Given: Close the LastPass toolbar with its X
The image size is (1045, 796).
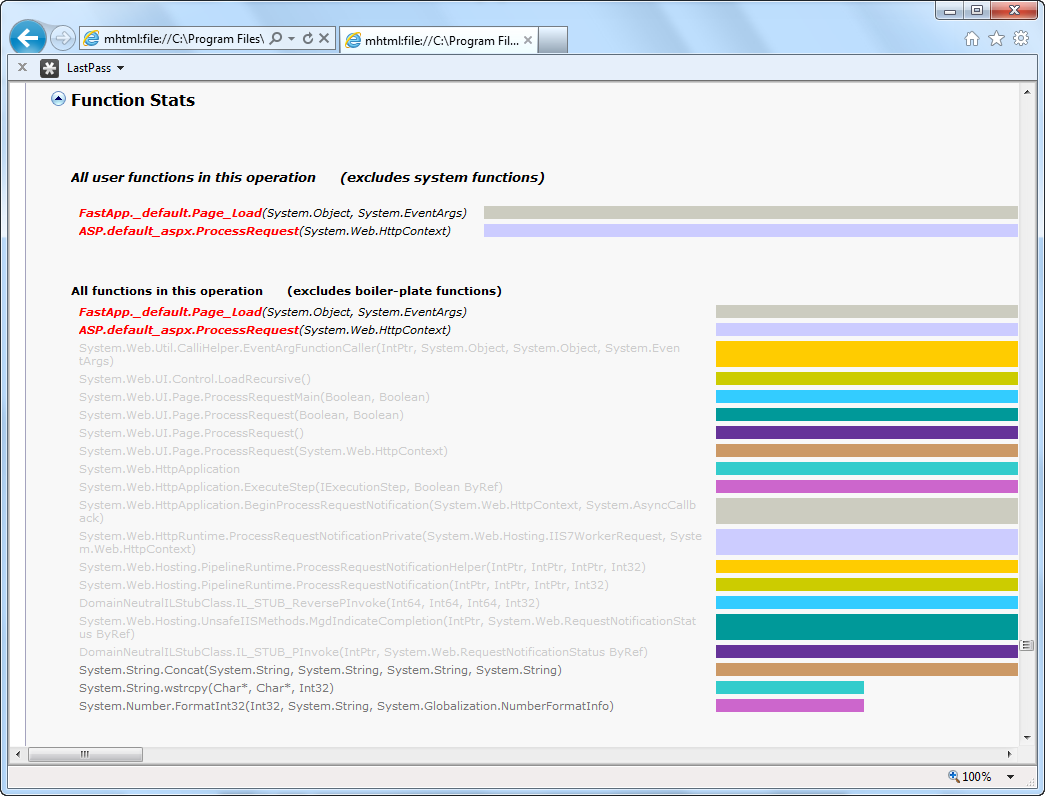Looking at the screenshot, I should tap(21, 68).
